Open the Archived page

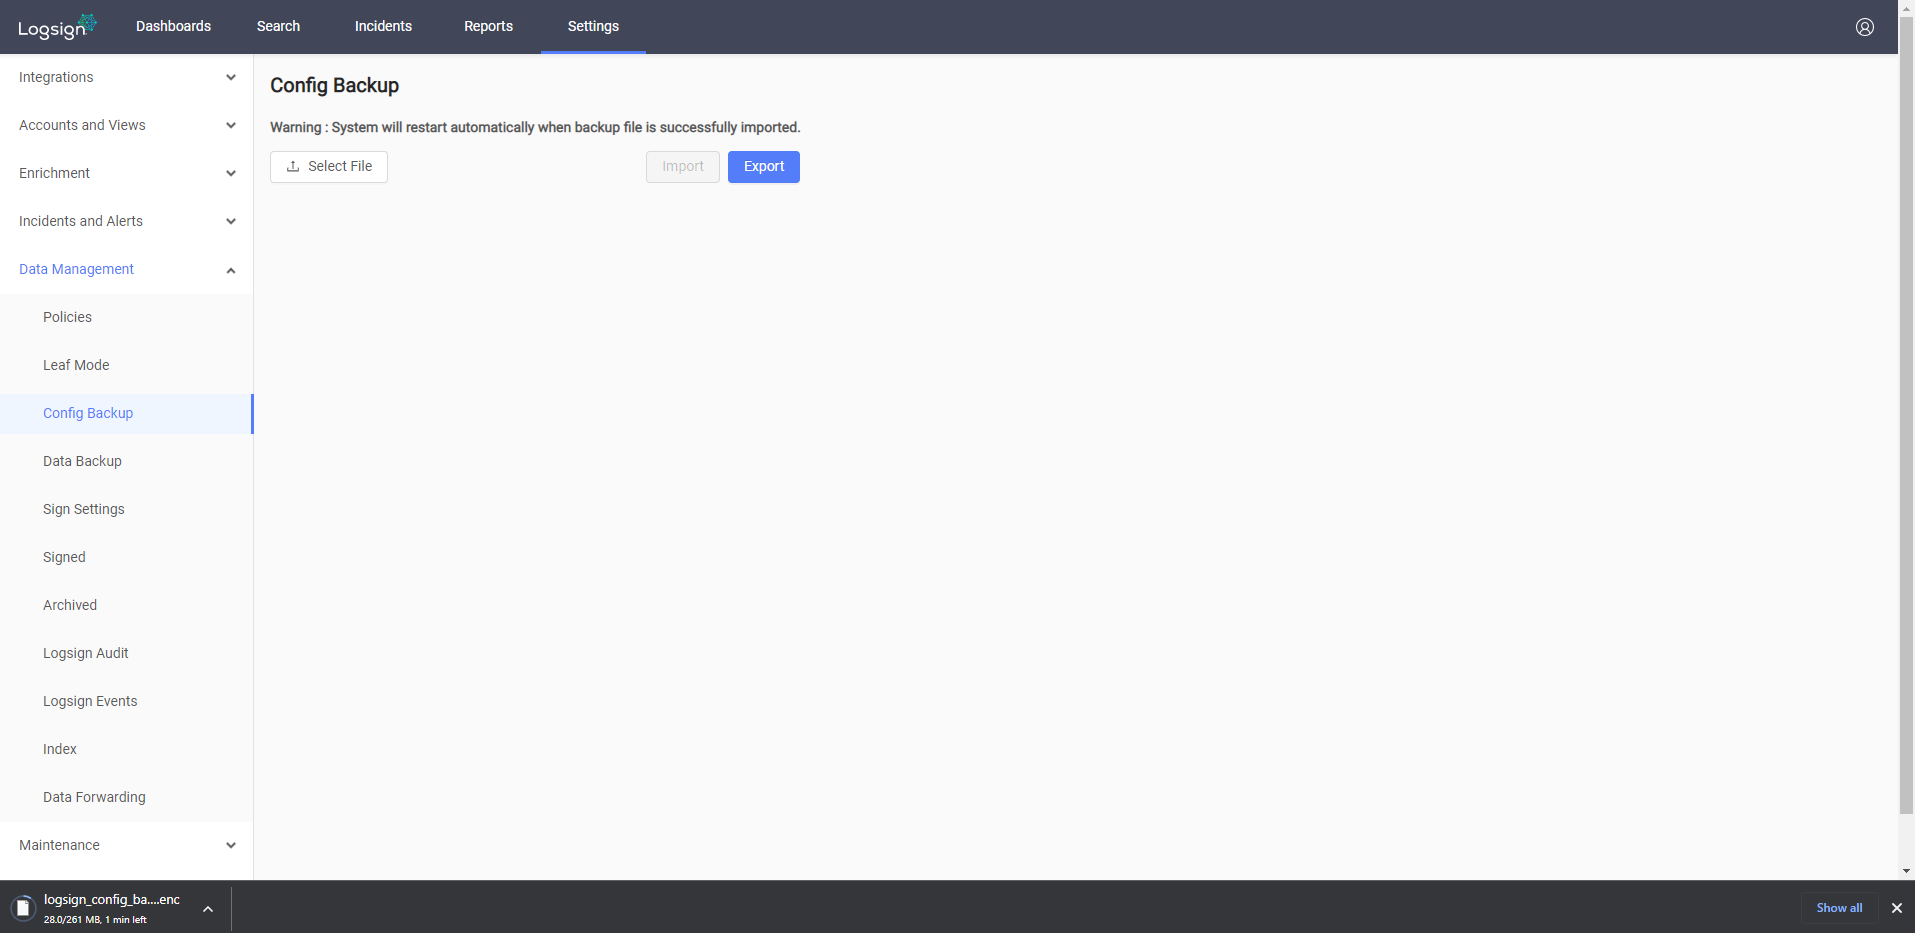(126, 605)
